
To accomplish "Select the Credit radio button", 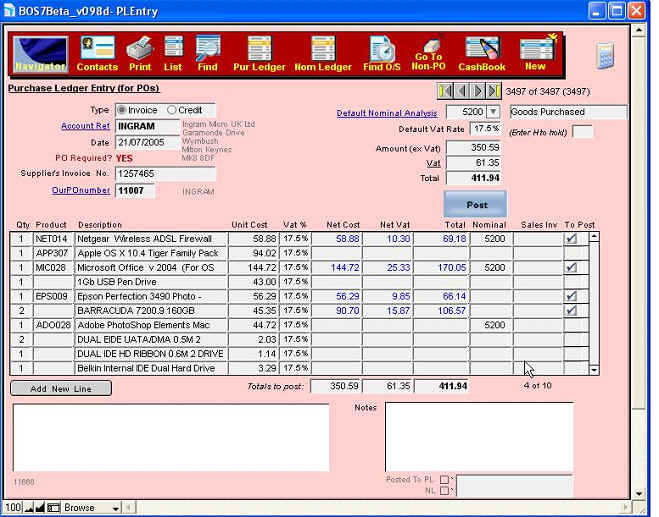I will 171,110.
